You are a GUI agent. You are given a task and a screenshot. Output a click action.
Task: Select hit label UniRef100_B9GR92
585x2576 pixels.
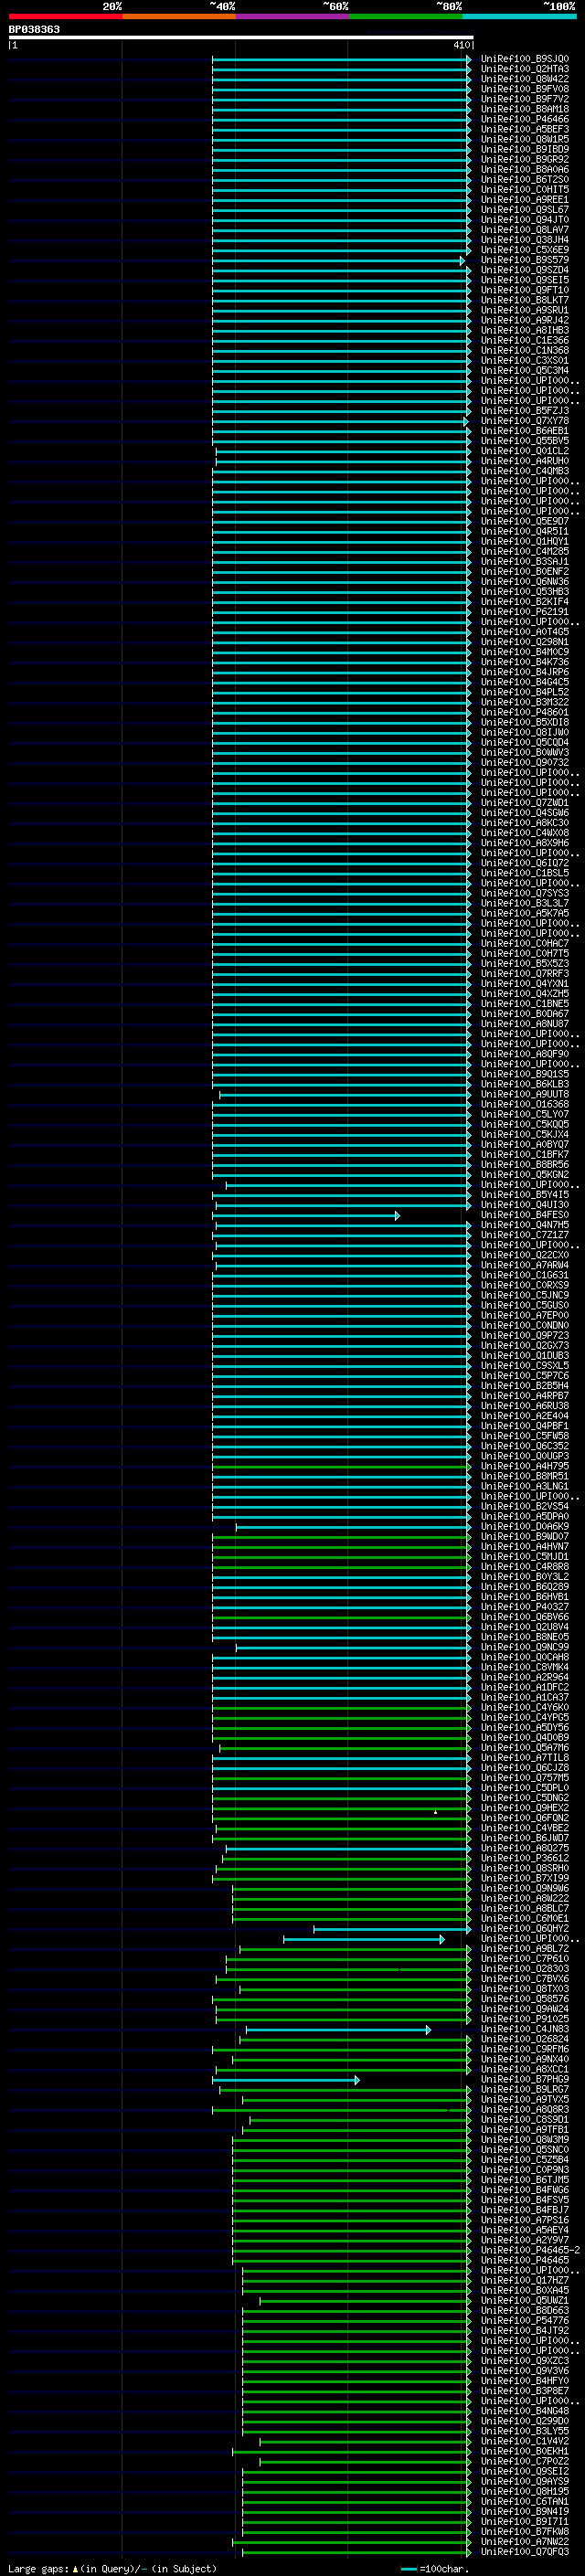click(x=525, y=159)
